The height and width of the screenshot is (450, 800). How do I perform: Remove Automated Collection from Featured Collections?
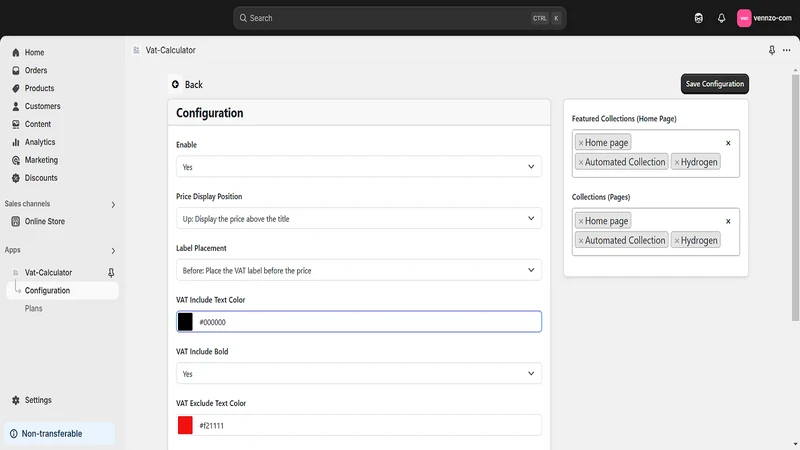click(x=581, y=162)
